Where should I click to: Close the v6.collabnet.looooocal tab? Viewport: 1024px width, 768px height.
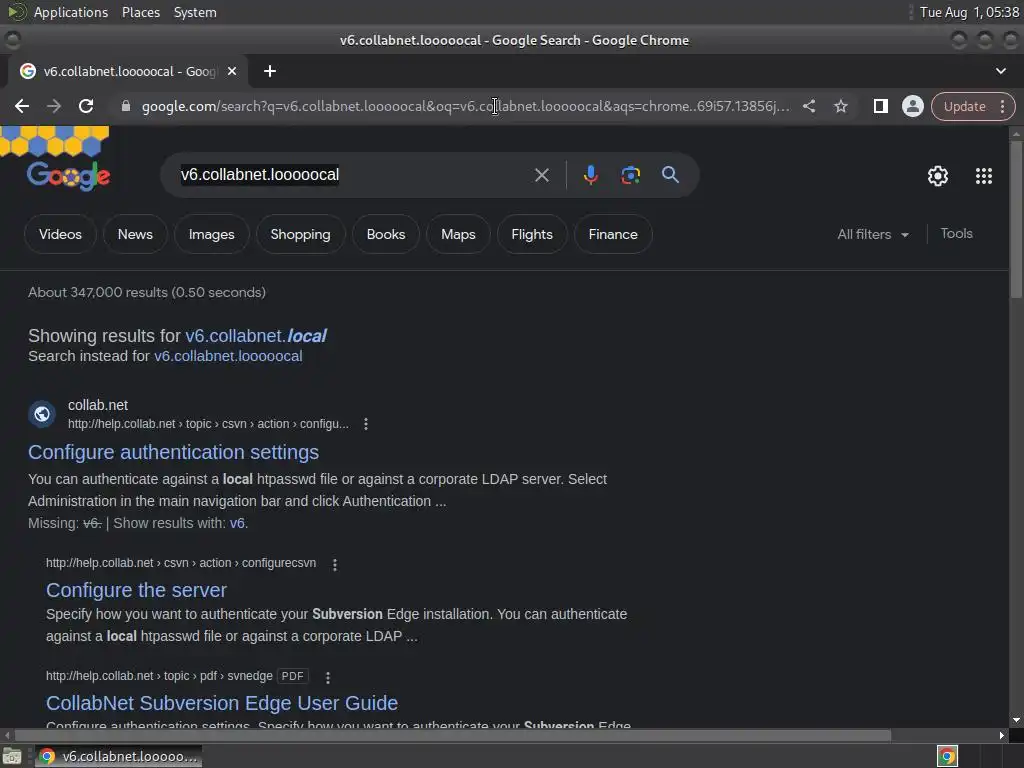232,71
